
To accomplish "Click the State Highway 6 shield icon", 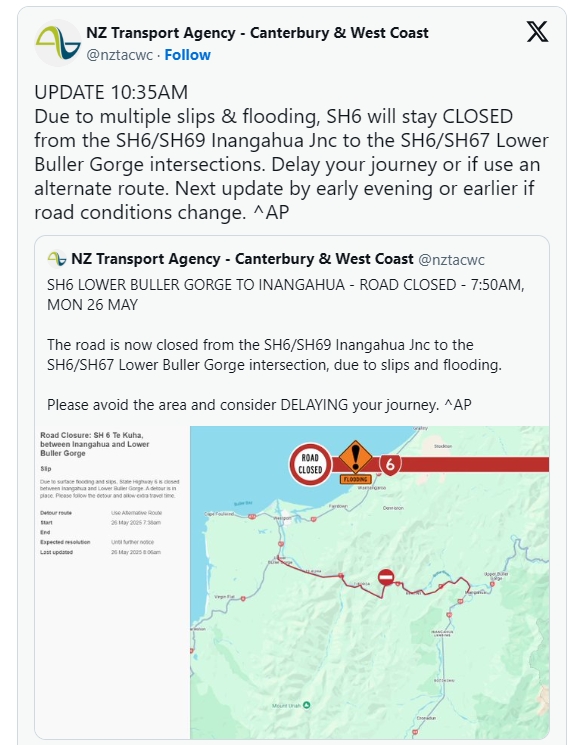I will [390, 464].
